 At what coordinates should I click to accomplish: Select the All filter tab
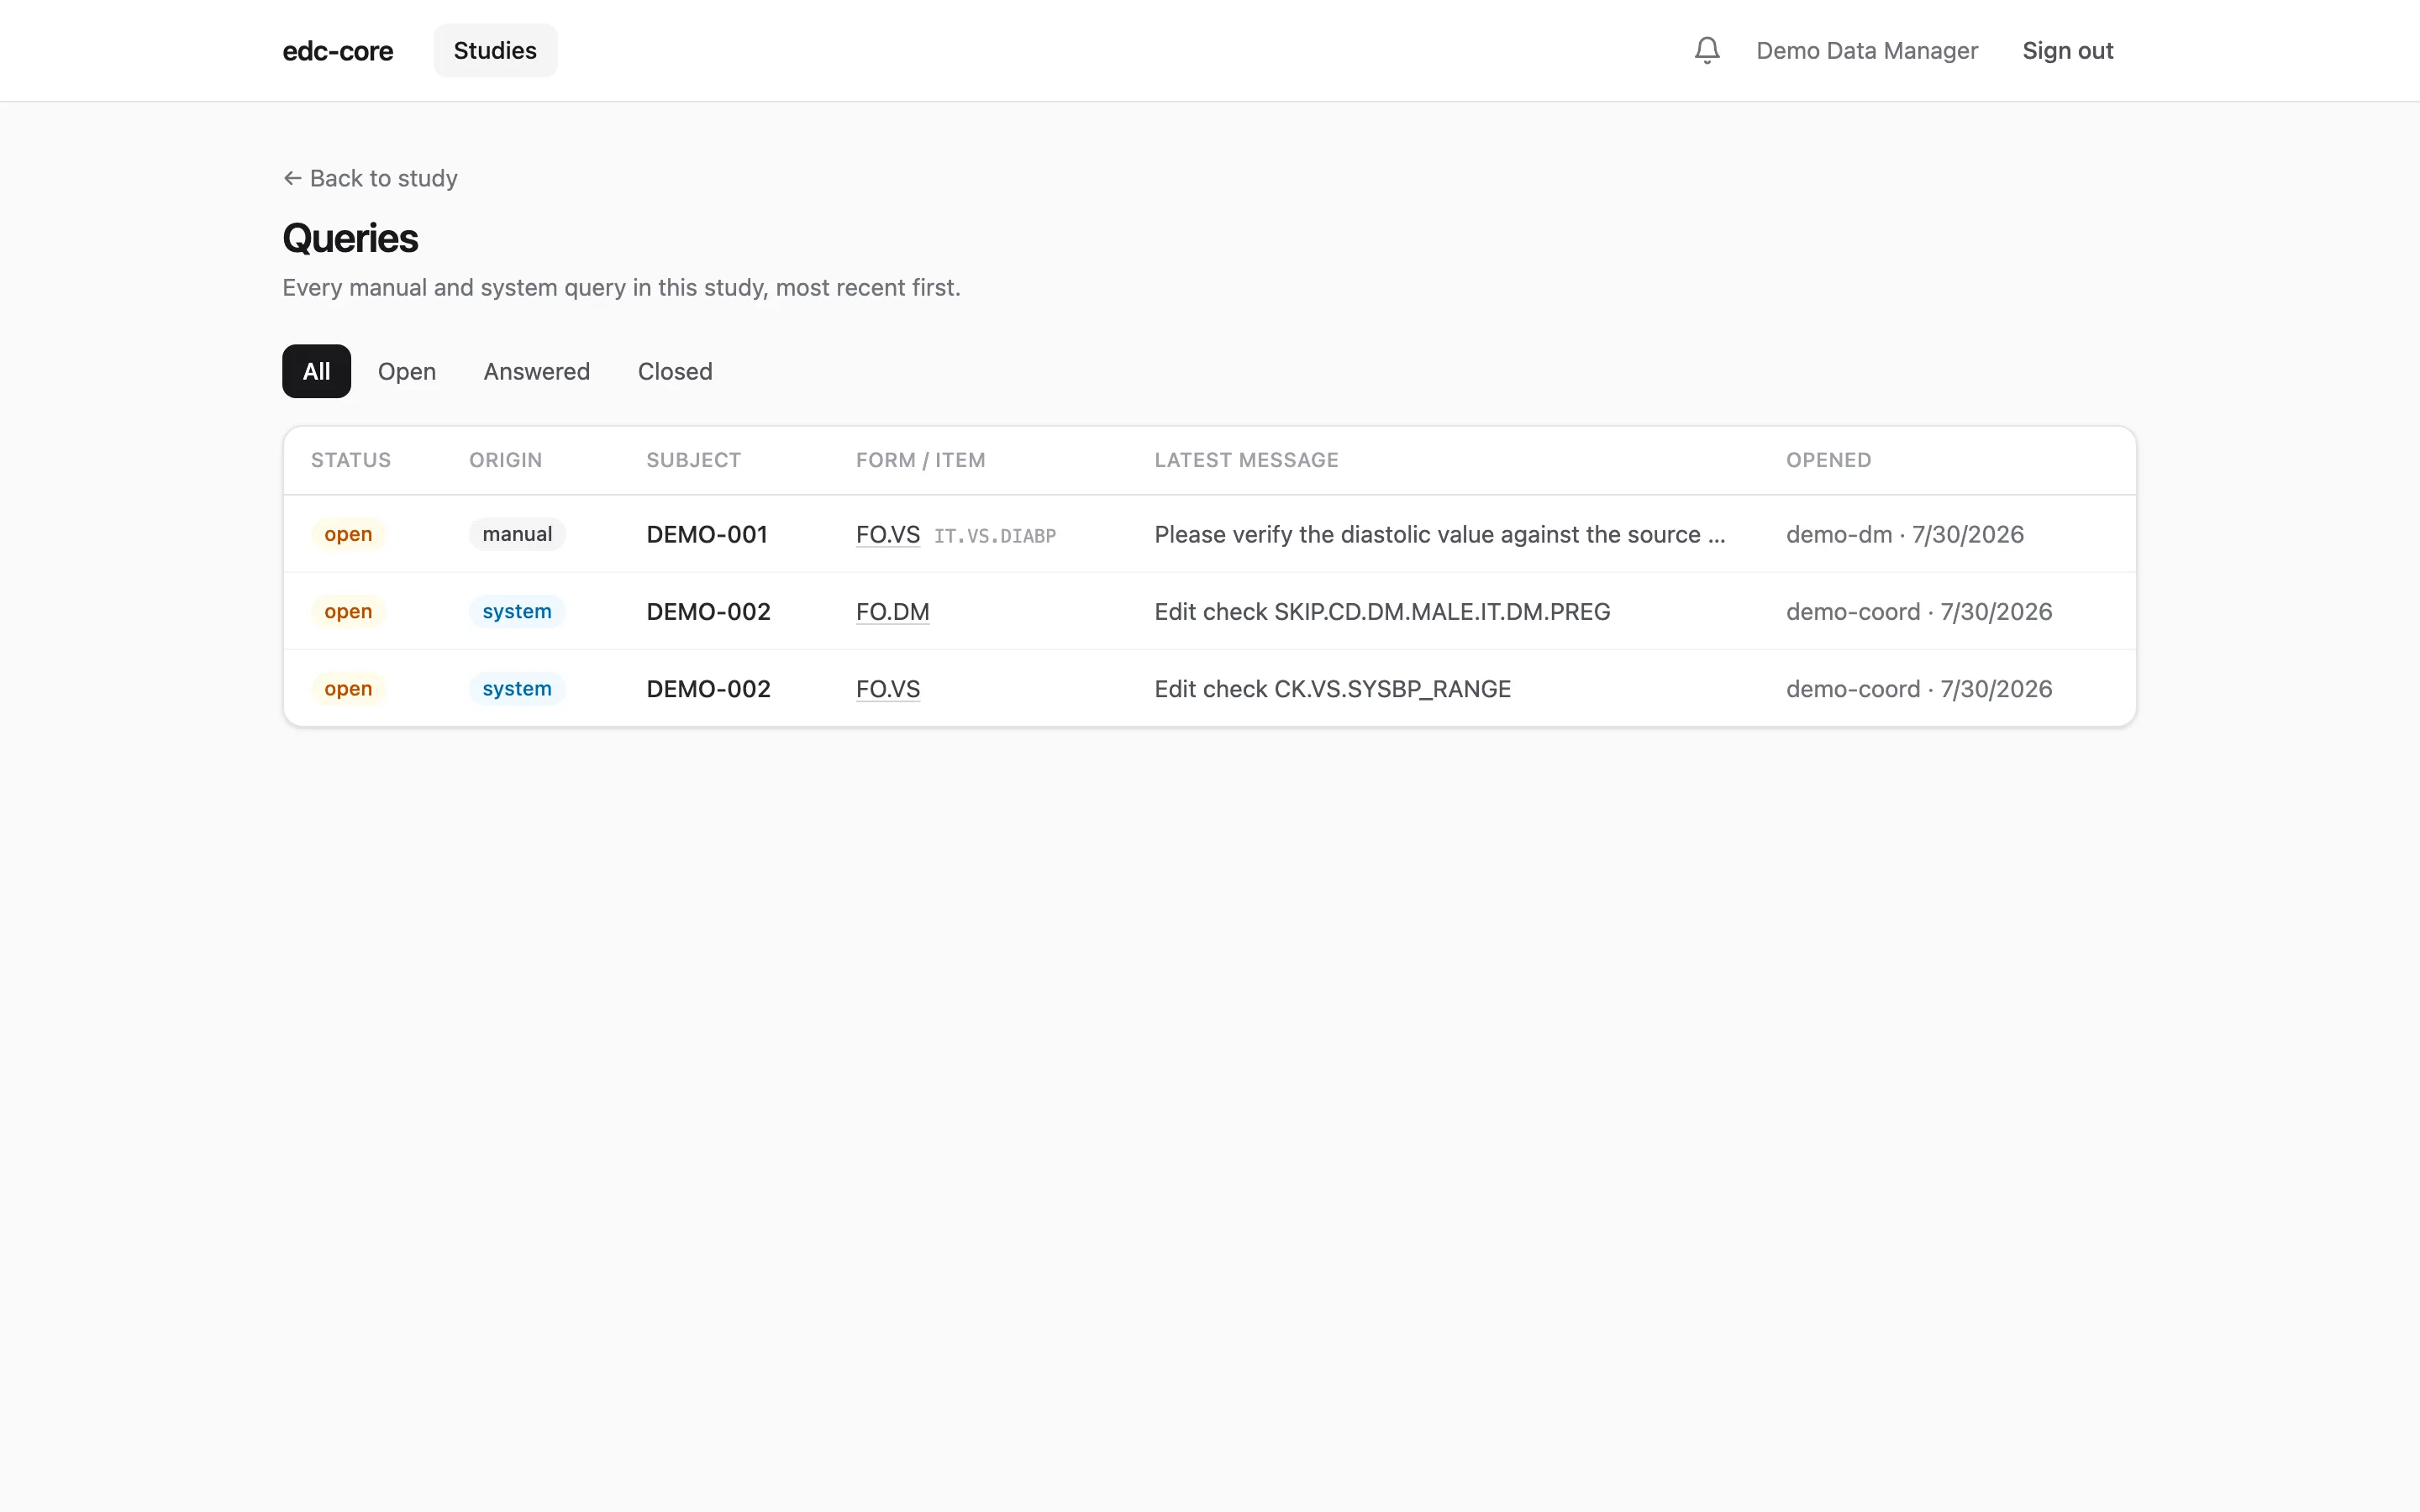pyautogui.click(x=316, y=371)
